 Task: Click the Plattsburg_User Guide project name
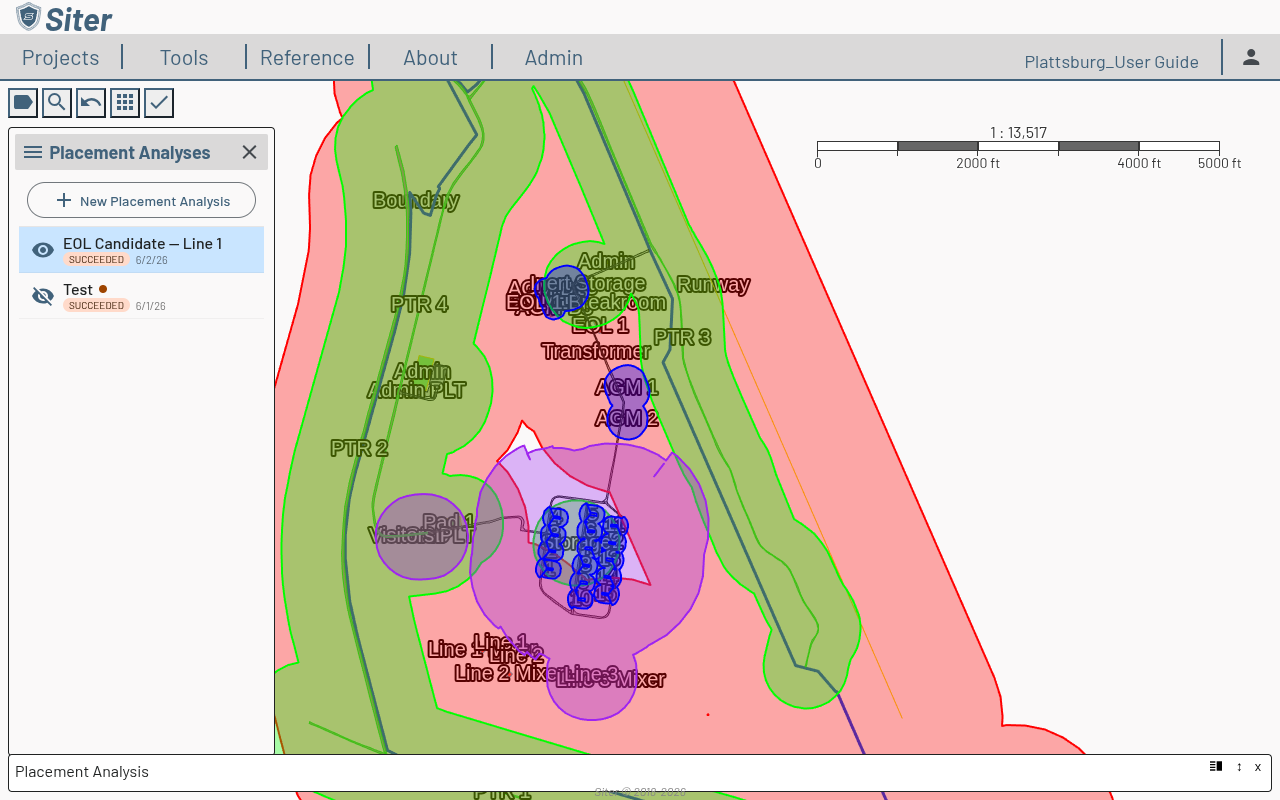(x=1111, y=62)
